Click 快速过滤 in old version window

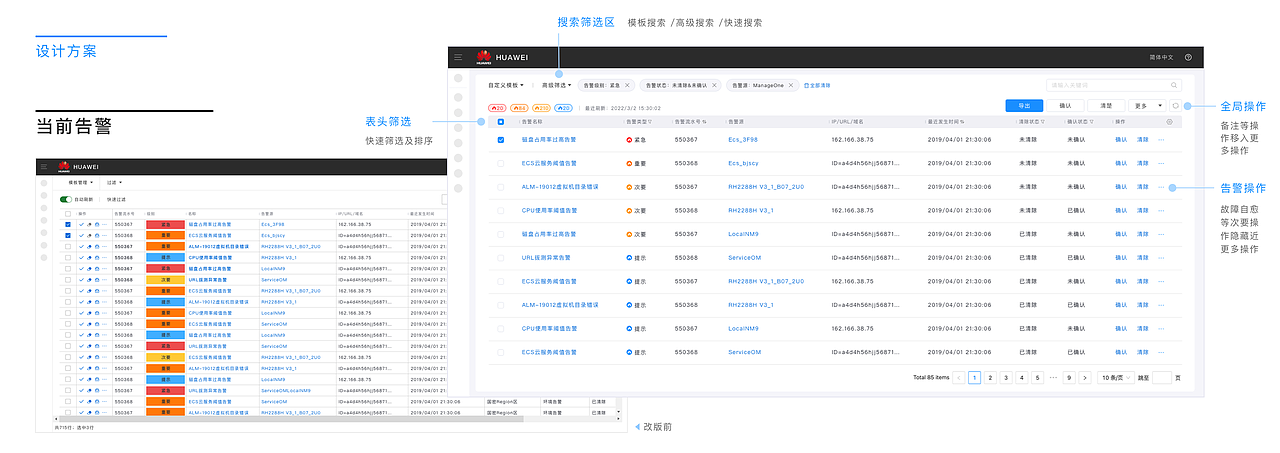click(x=116, y=199)
